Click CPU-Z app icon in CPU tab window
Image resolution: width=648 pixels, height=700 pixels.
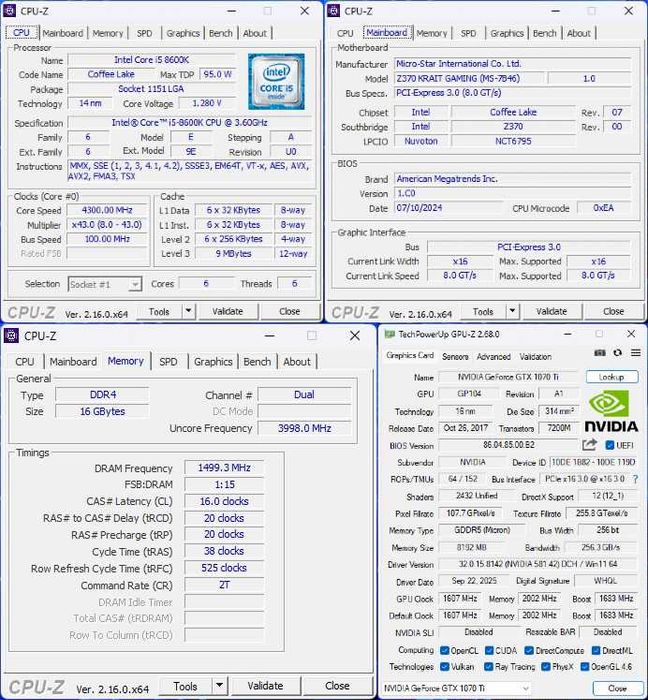pyautogui.click(x=10, y=11)
